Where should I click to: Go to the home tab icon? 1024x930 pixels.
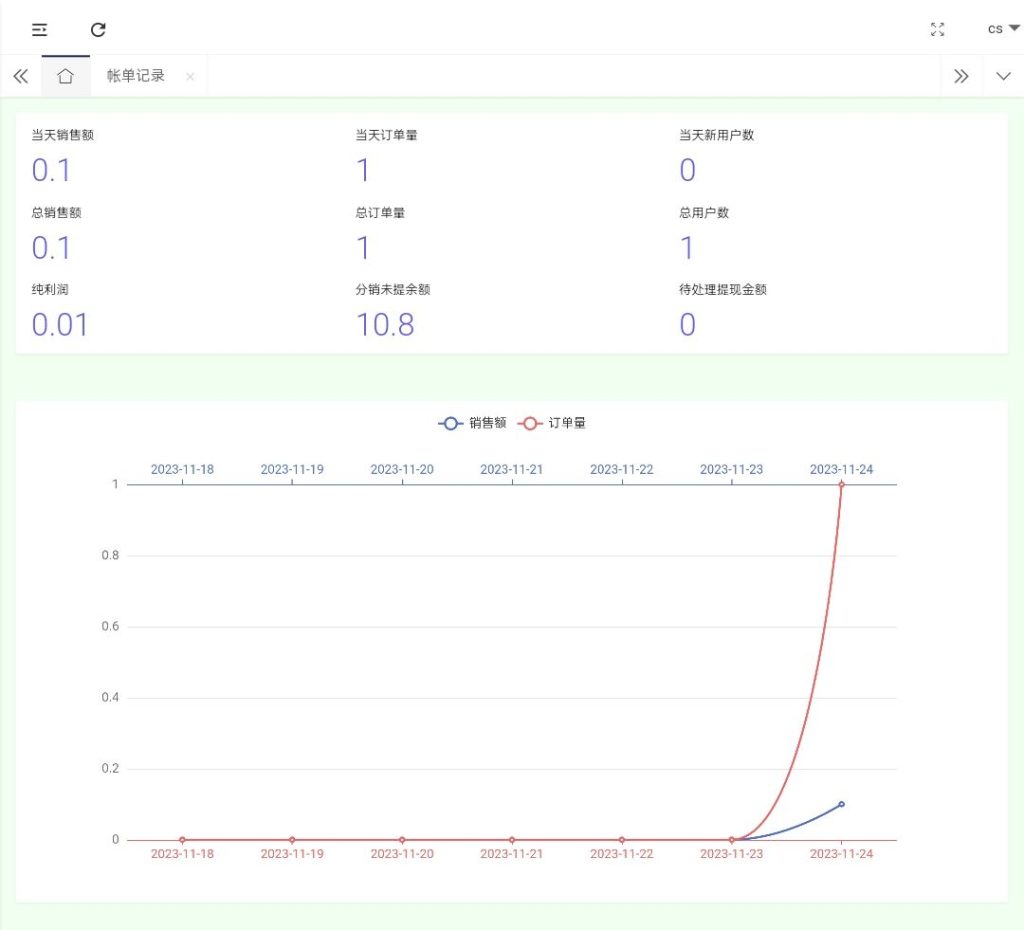pyautogui.click(x=66, y=76)
